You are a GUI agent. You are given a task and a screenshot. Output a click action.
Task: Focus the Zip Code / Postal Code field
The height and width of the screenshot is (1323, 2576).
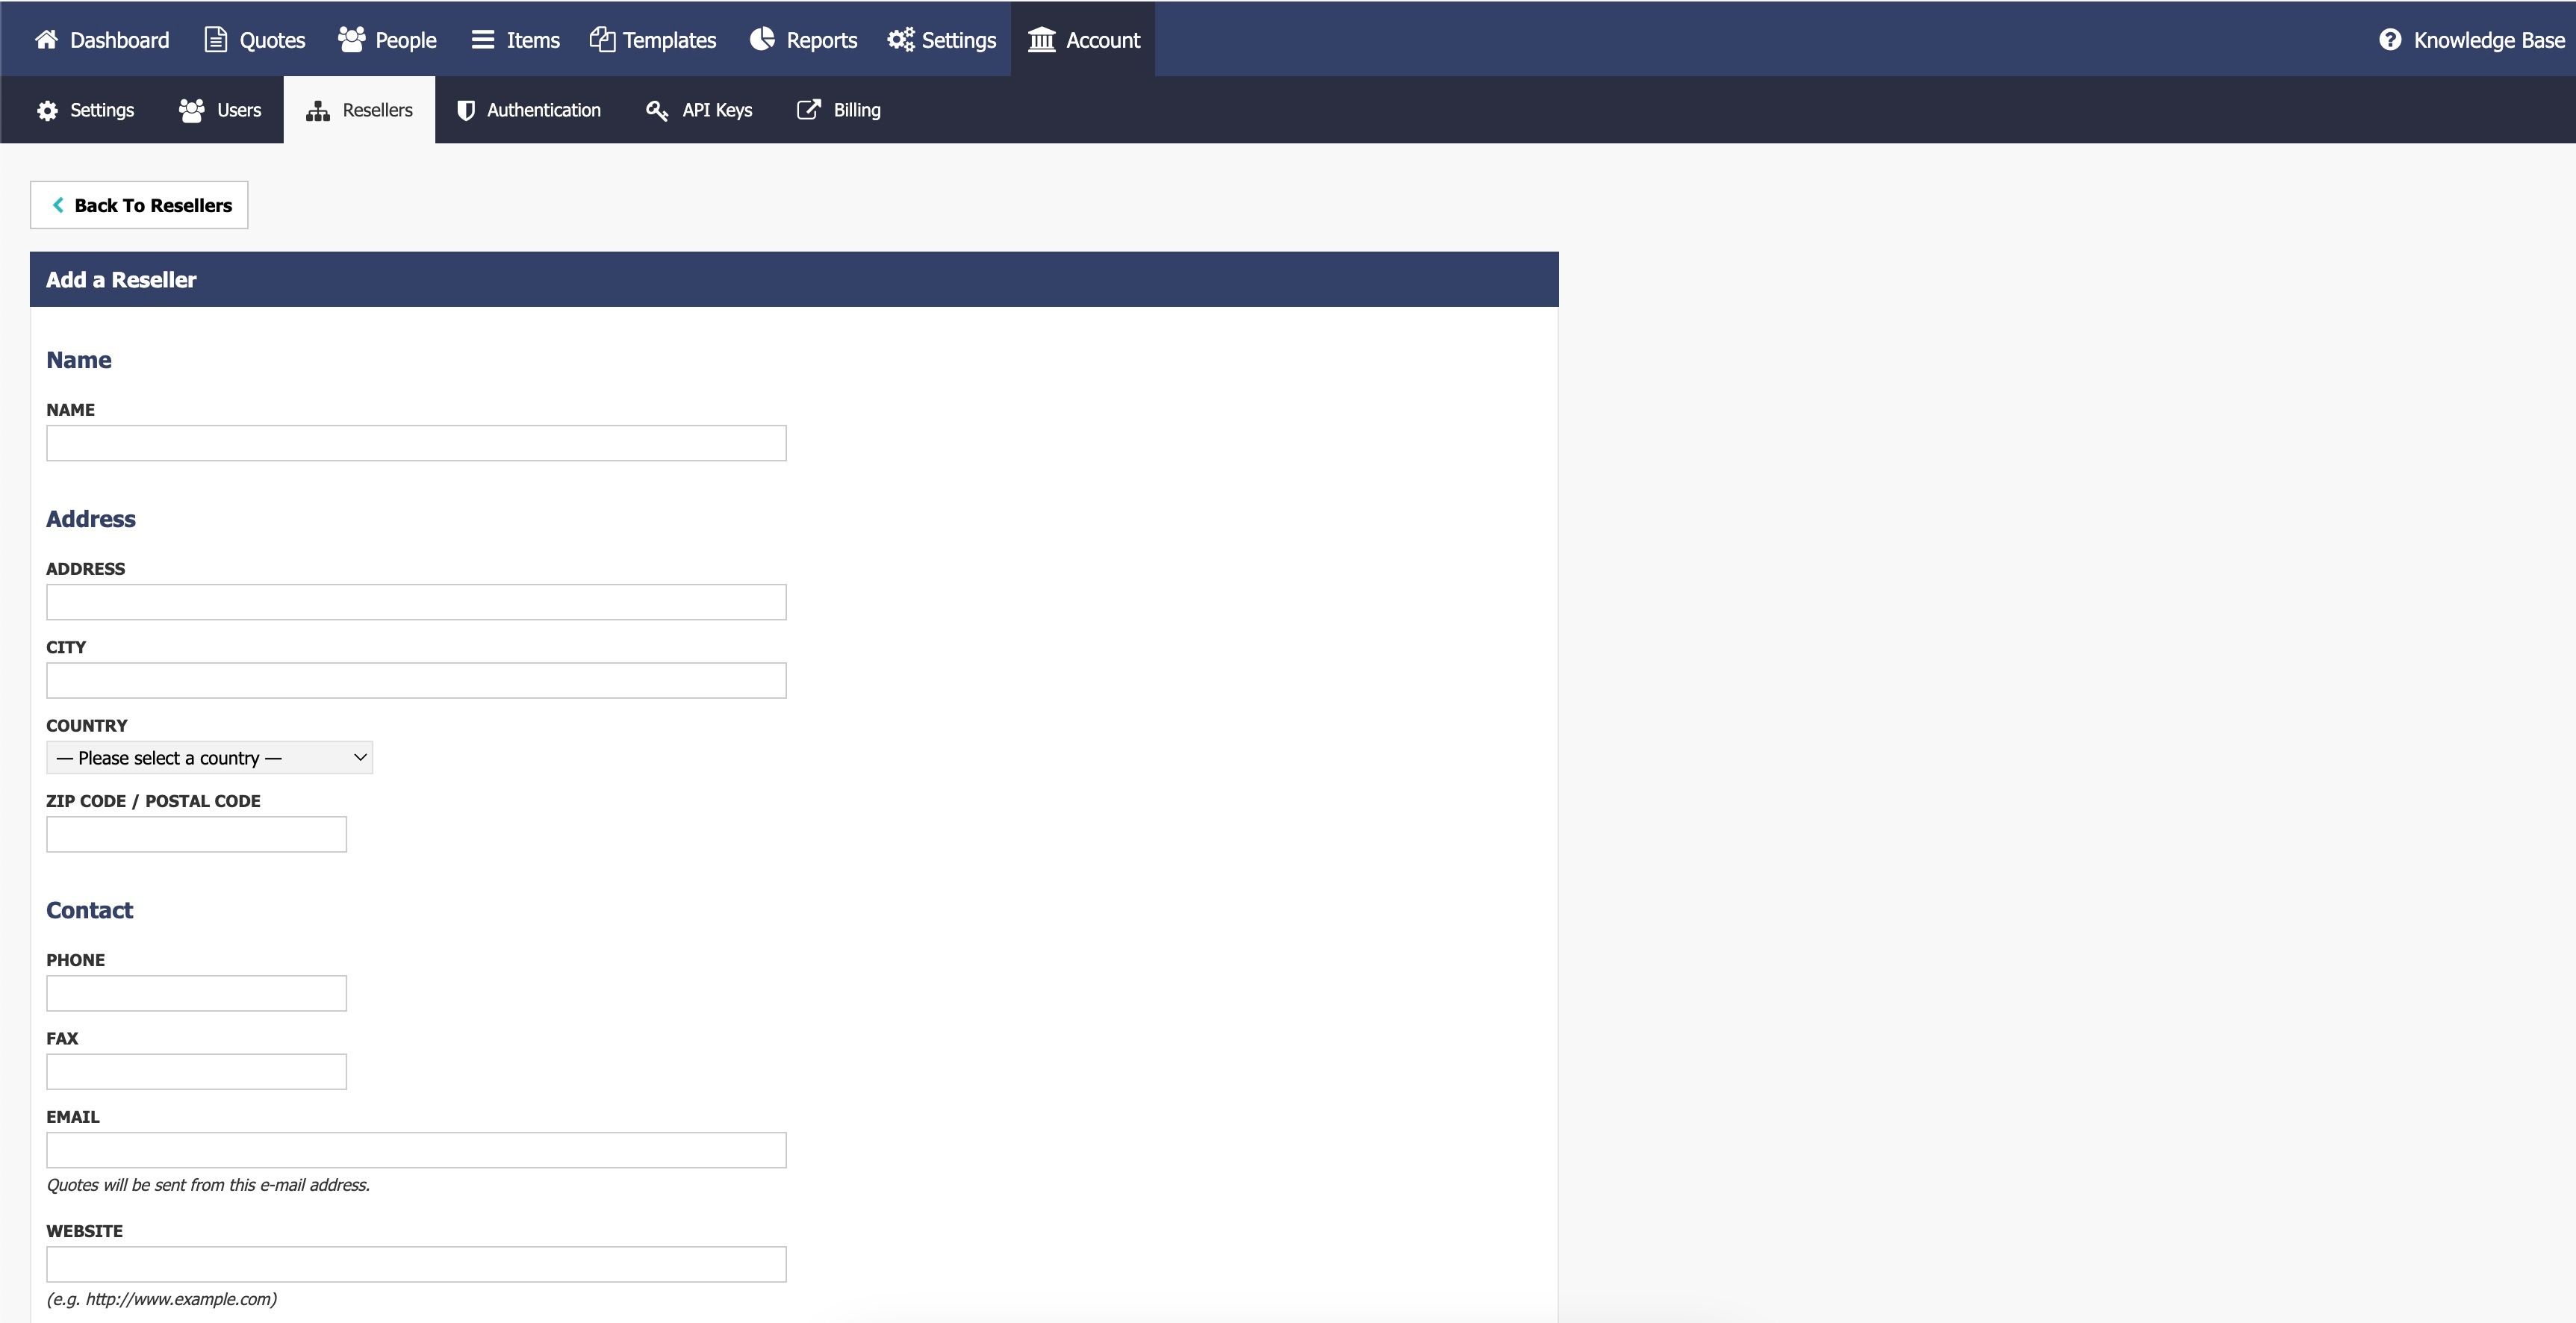196,834
